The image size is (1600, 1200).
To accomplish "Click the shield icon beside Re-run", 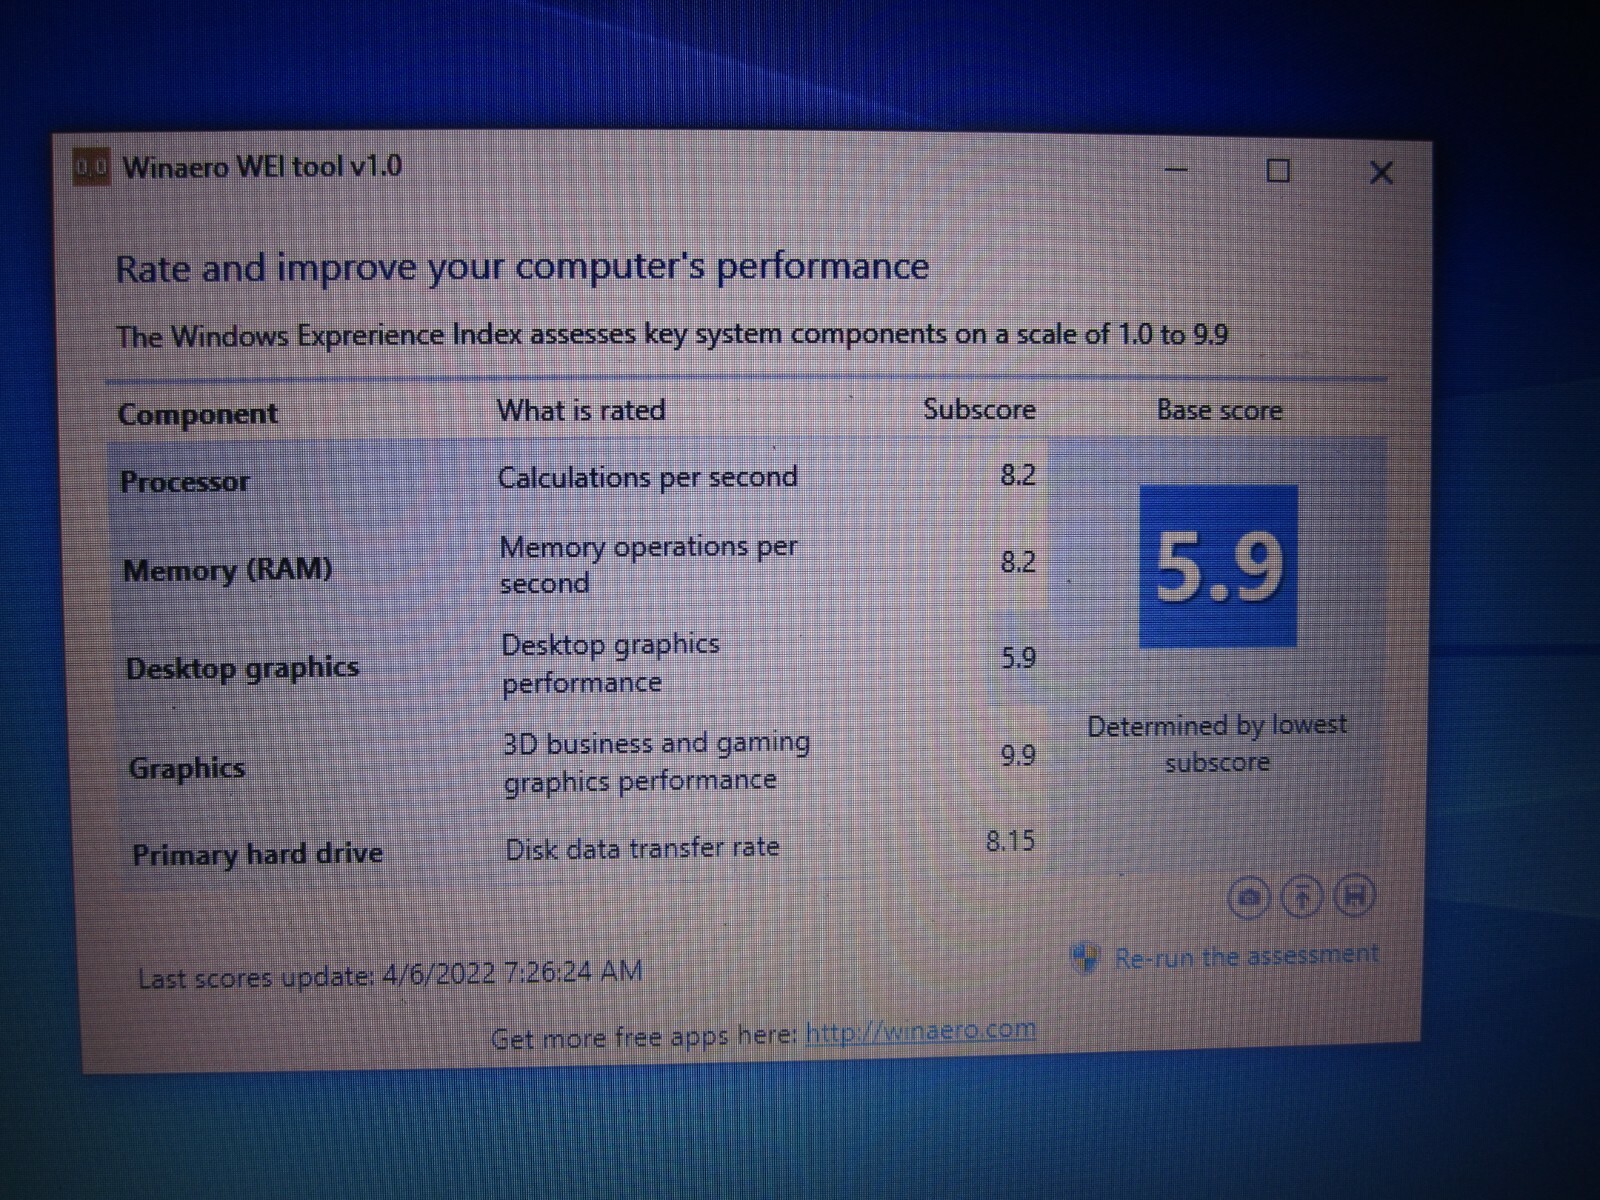I will (1085, 958).
